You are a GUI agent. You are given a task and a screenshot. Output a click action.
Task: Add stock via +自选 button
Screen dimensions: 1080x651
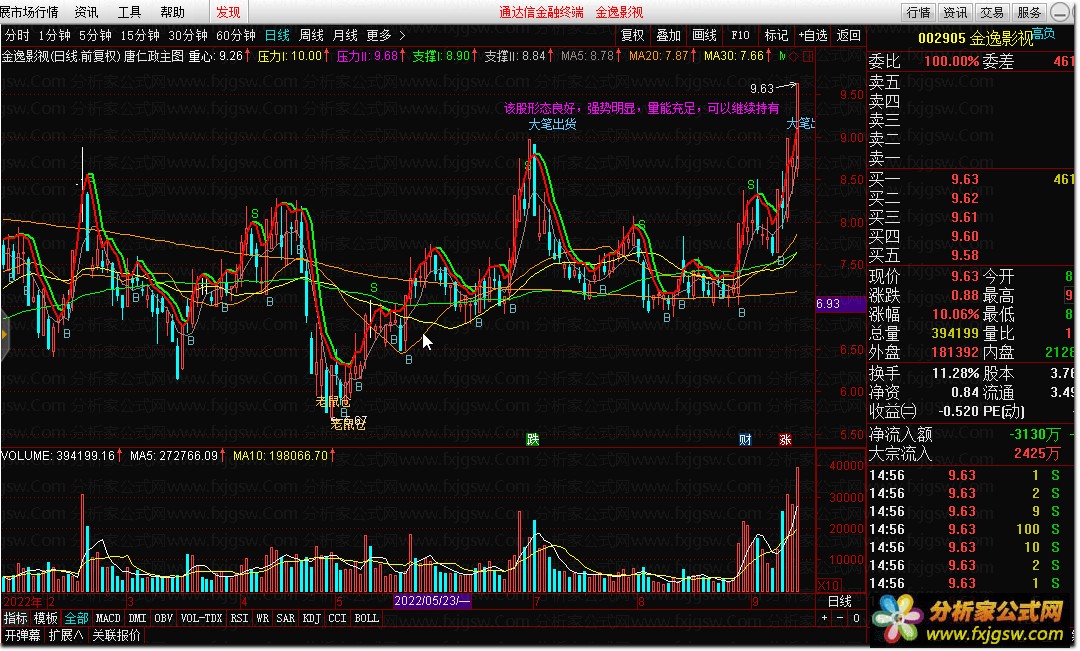[813, 35]
